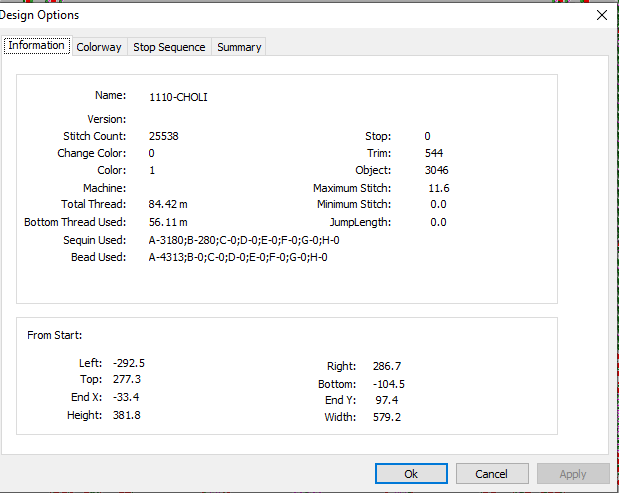Click the Minimum Stitch label
Screen dimensions: 619x493
(x=354, y=204)
